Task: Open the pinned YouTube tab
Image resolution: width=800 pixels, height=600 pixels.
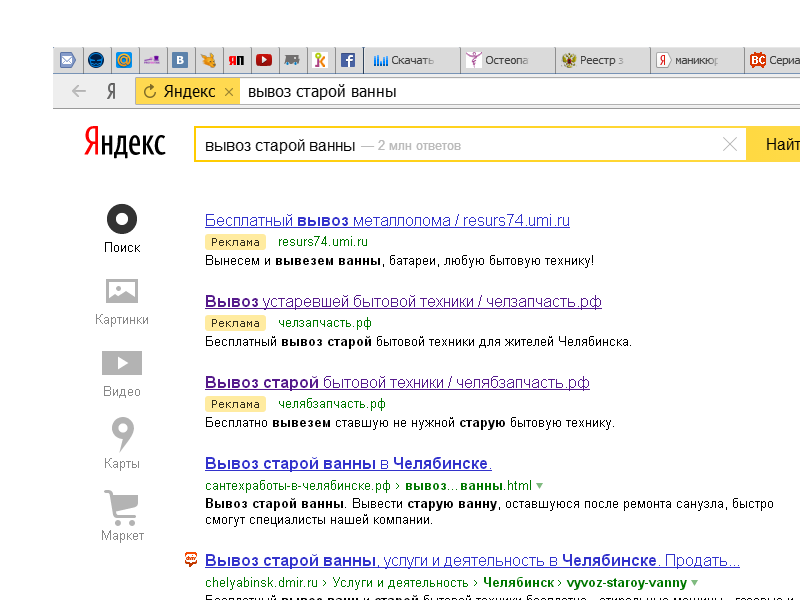Action: (264, 60)
